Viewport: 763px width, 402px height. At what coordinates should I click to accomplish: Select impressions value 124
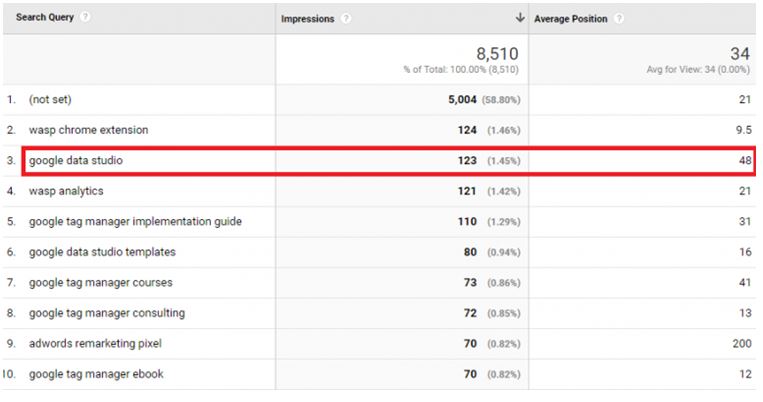click(x=467, y=130)
